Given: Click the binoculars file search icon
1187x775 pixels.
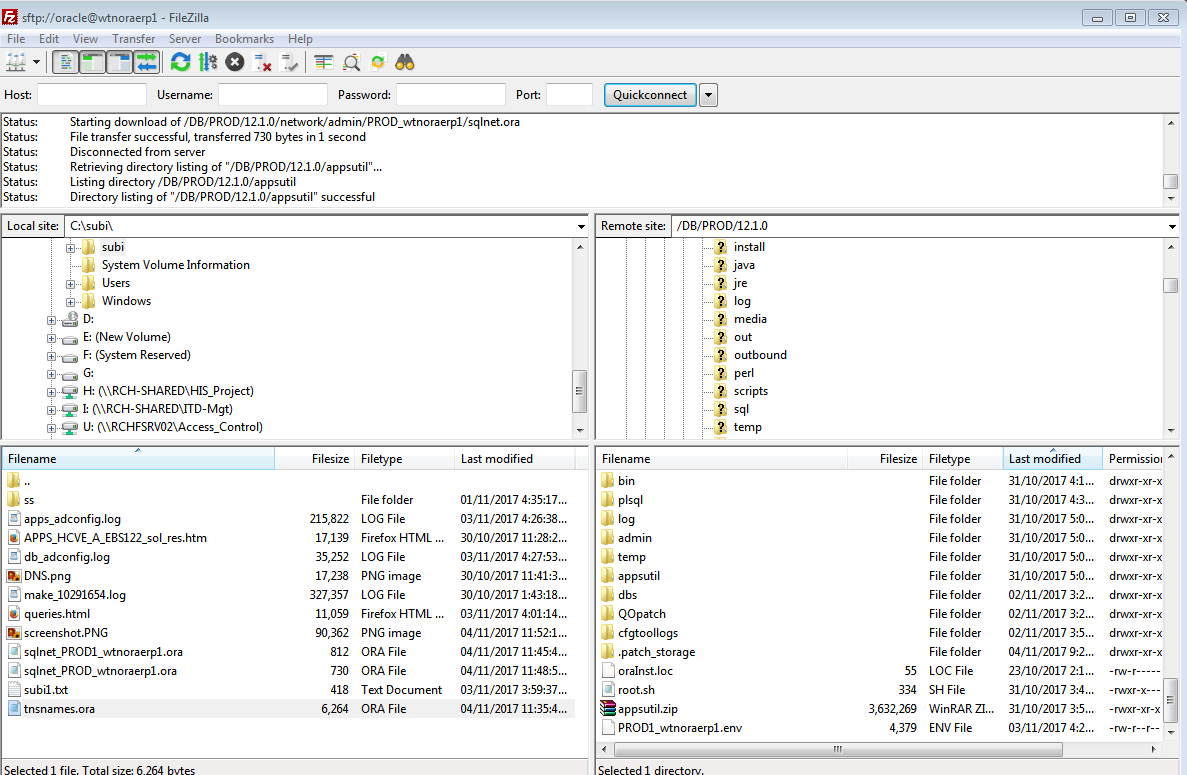Looking at the screenshot, I should click(x=405, y=62).
